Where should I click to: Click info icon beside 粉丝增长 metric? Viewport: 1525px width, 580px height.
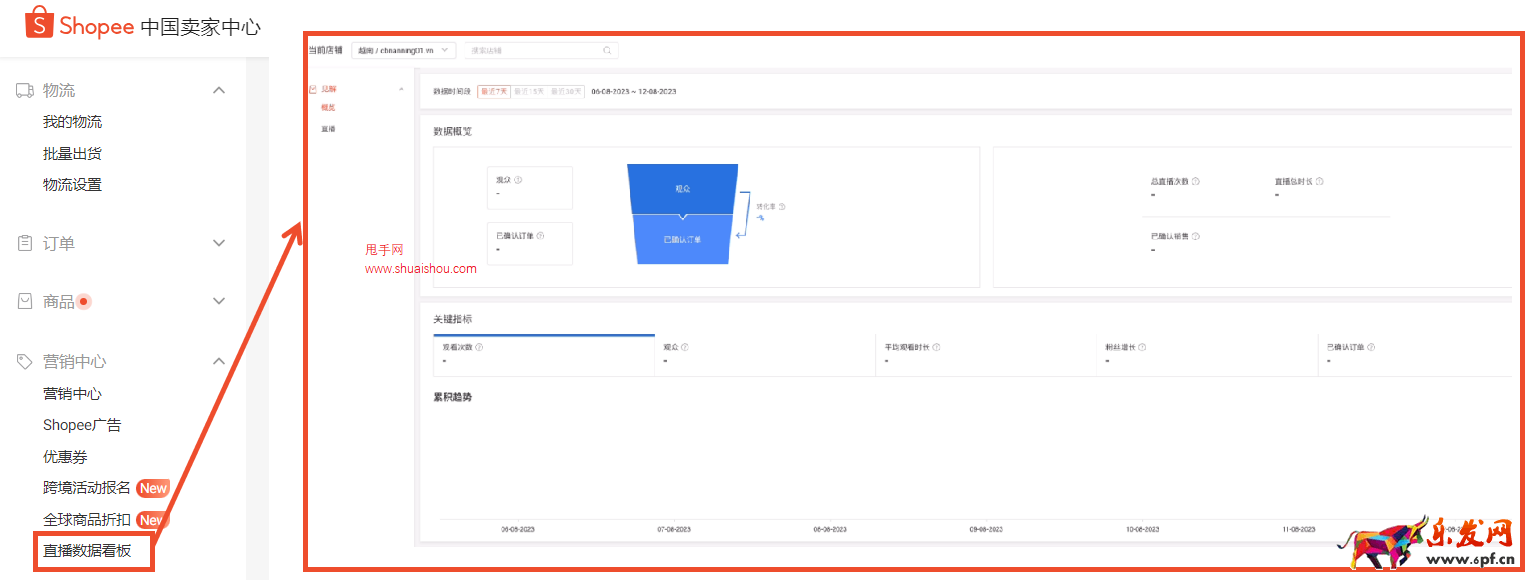[1142, 347]
